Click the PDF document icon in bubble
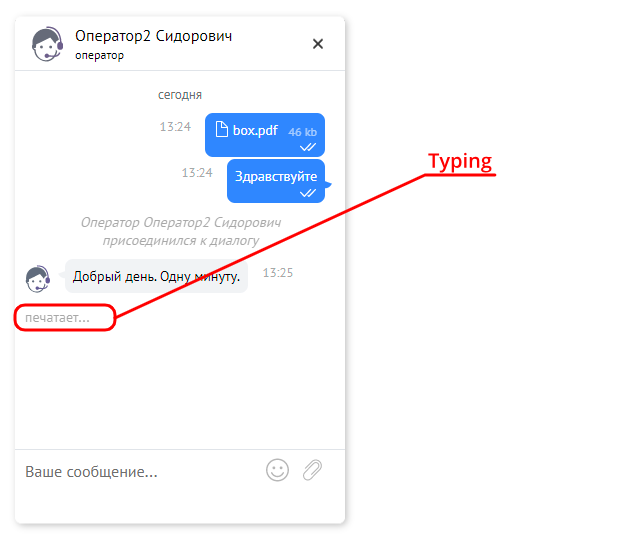640x540 pixels. coord(222,129)
